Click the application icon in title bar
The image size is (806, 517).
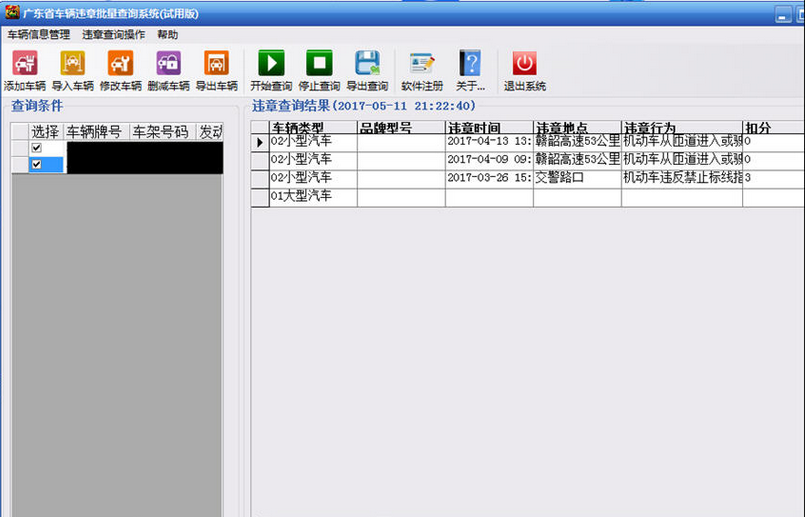tap(12, 13)
